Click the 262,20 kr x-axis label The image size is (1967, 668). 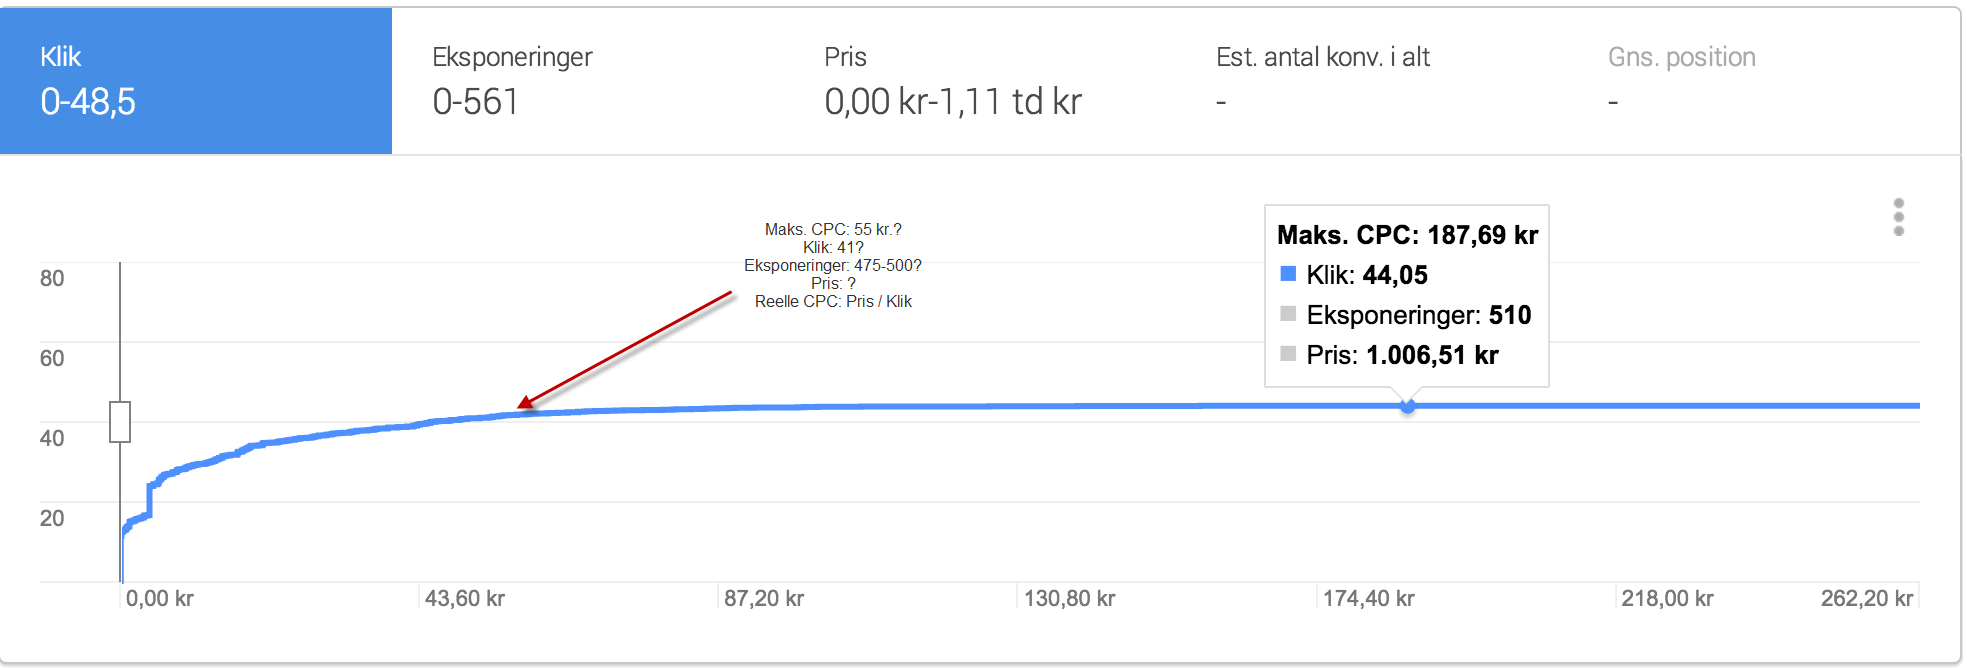1866,598
